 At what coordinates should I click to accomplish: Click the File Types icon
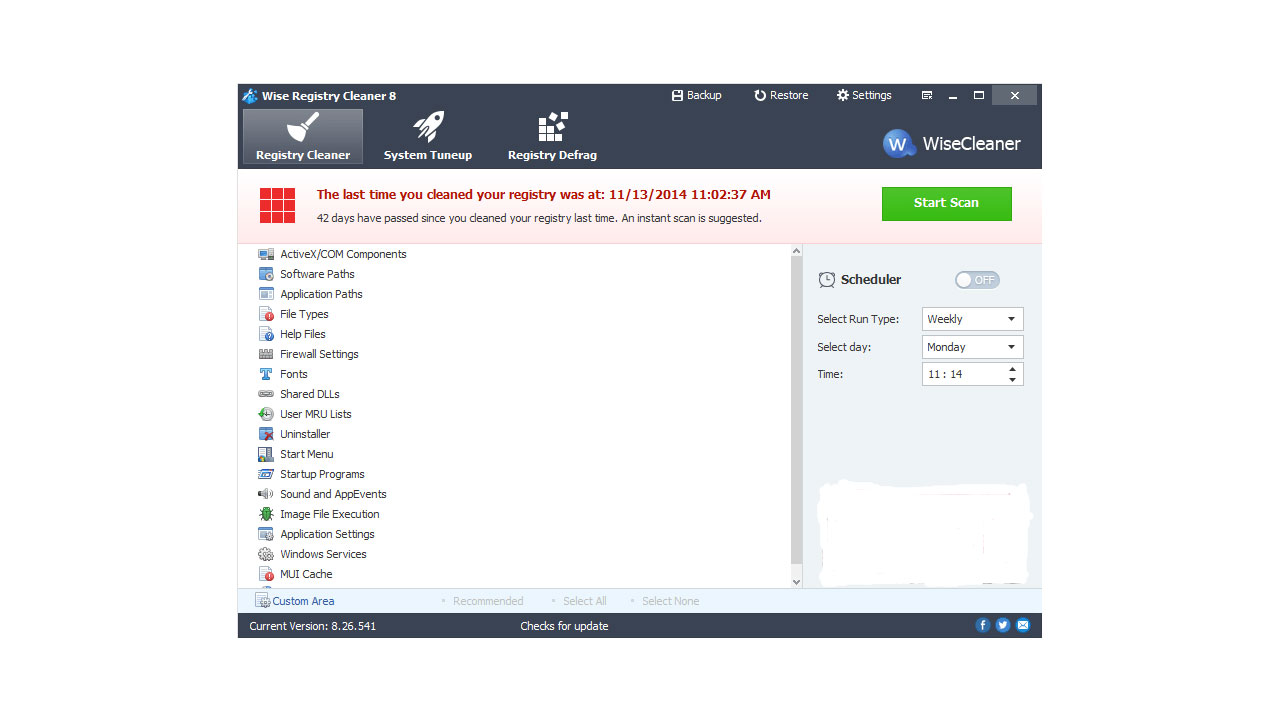pos(266,314)
